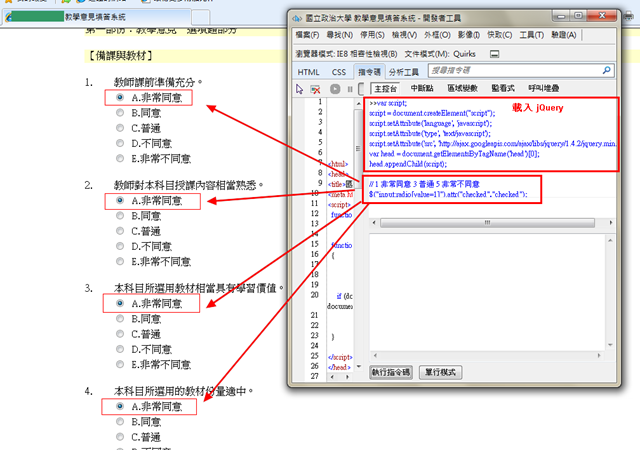Click the start debugging play icon
This screenshot has width=640, height=450.
(x=335, y=89)
